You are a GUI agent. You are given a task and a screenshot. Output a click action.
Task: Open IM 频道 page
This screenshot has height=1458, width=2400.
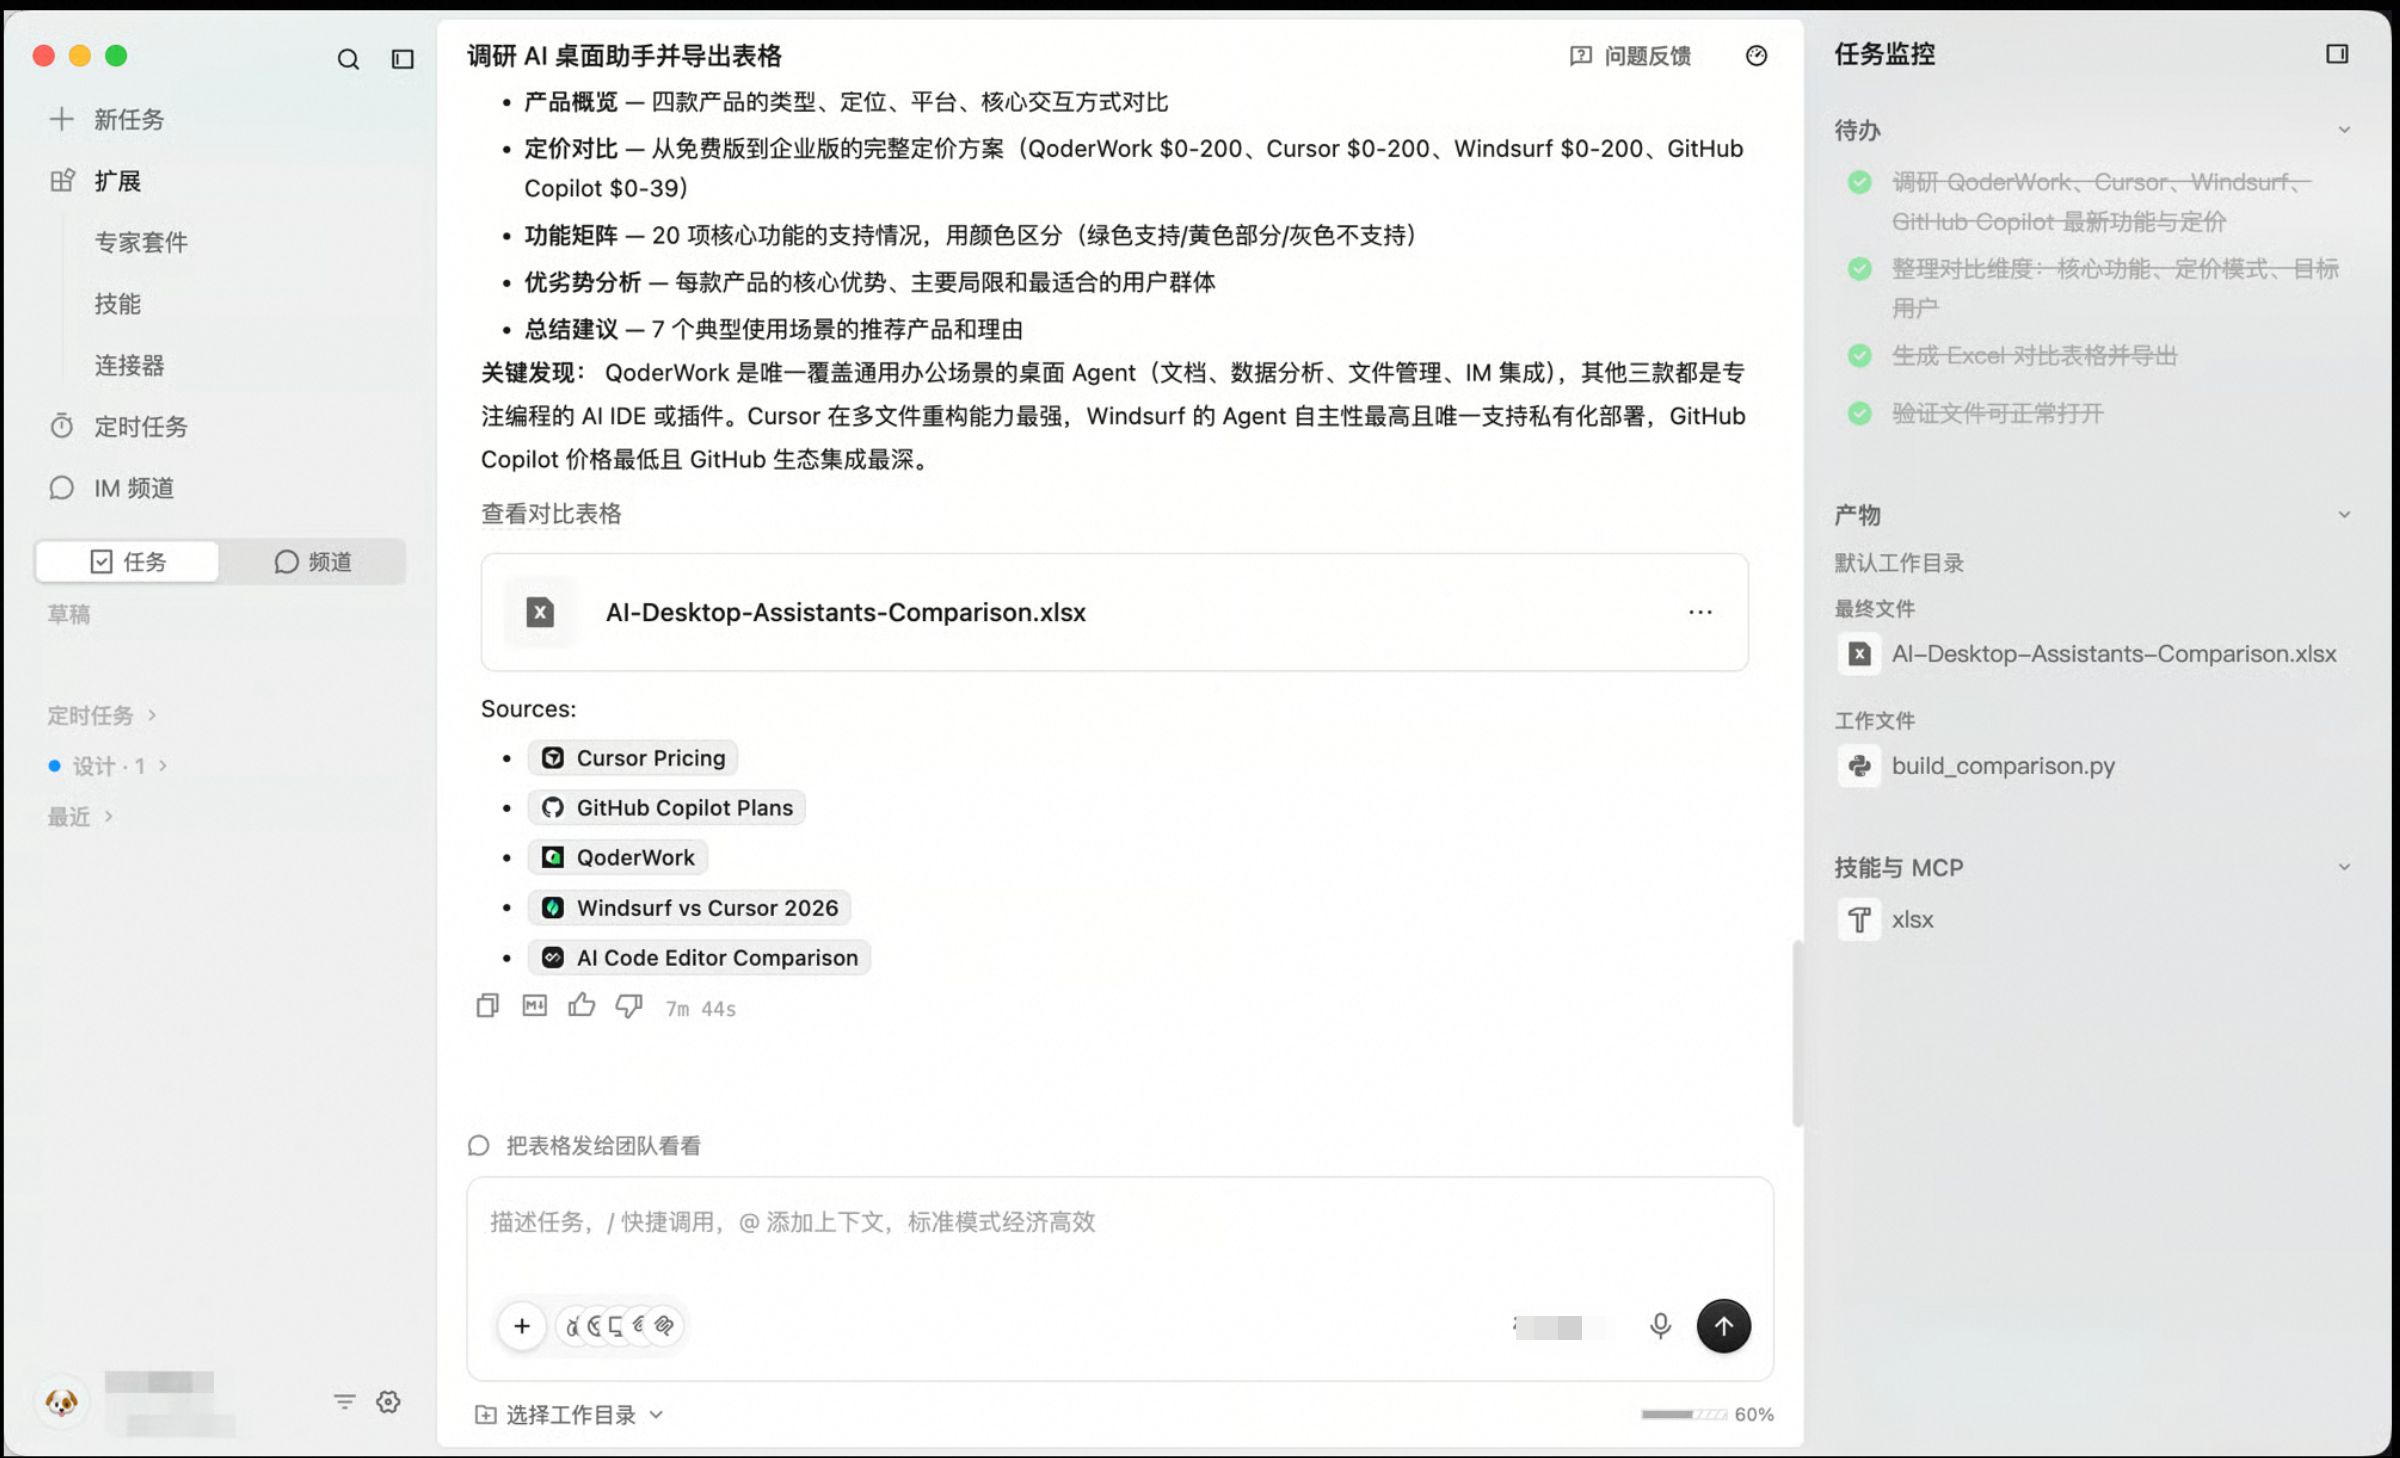tap(112, 488)
